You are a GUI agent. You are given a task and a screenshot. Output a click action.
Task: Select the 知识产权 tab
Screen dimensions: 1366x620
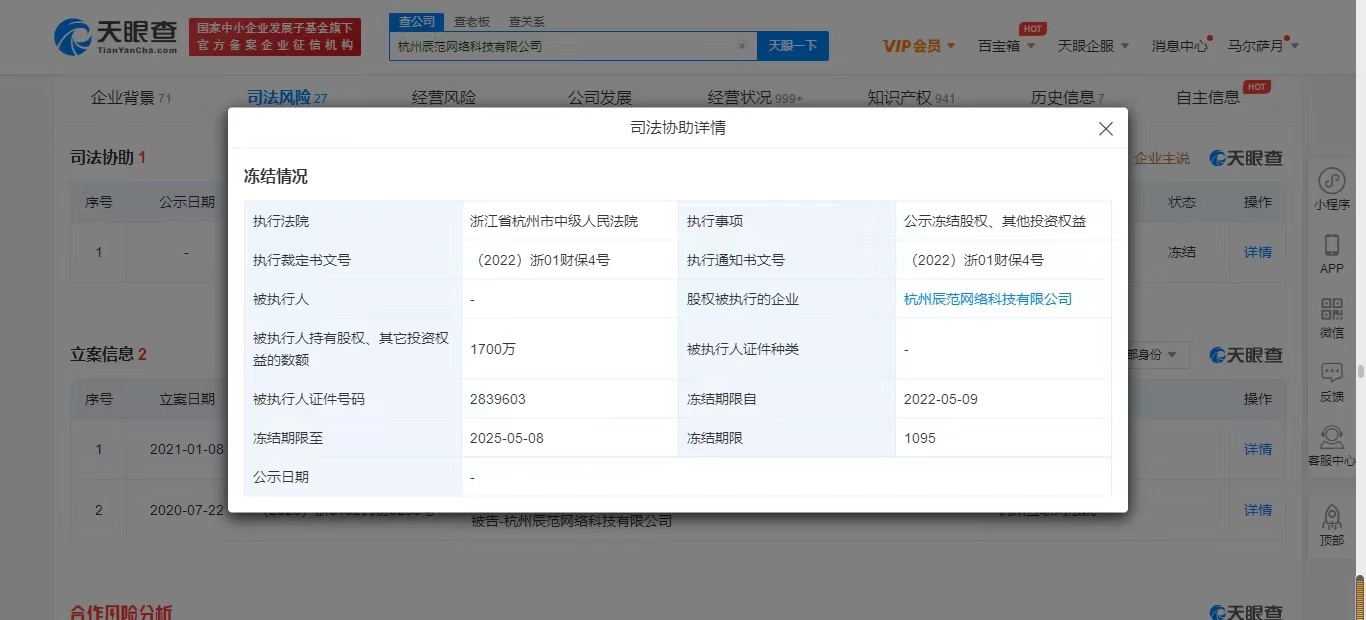tap(911, 97)
